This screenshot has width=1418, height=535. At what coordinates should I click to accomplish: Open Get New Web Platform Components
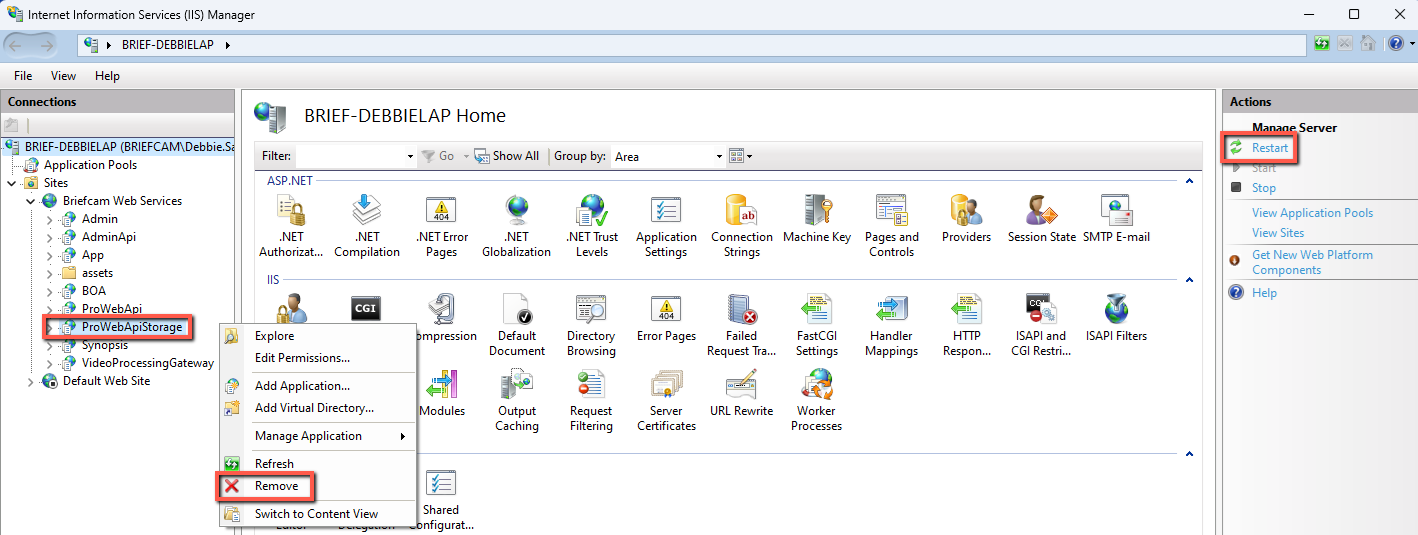pyautogui.click(x=1312, y=262)
